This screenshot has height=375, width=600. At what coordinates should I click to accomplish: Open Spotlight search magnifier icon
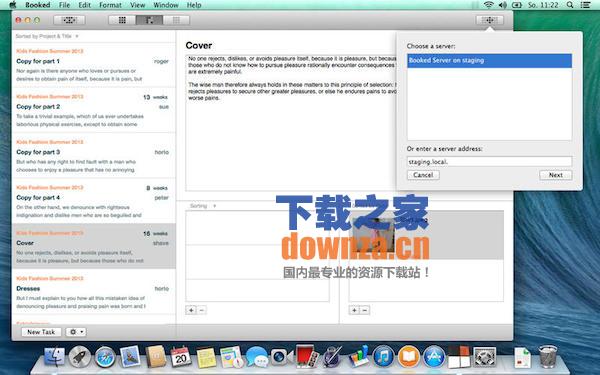(570, 5)
